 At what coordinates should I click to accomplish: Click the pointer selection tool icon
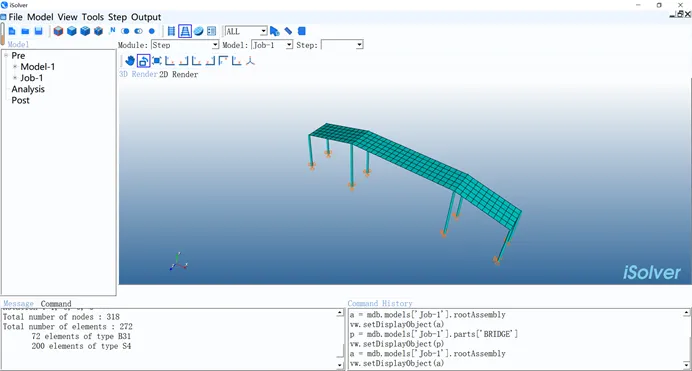[275, 31]
